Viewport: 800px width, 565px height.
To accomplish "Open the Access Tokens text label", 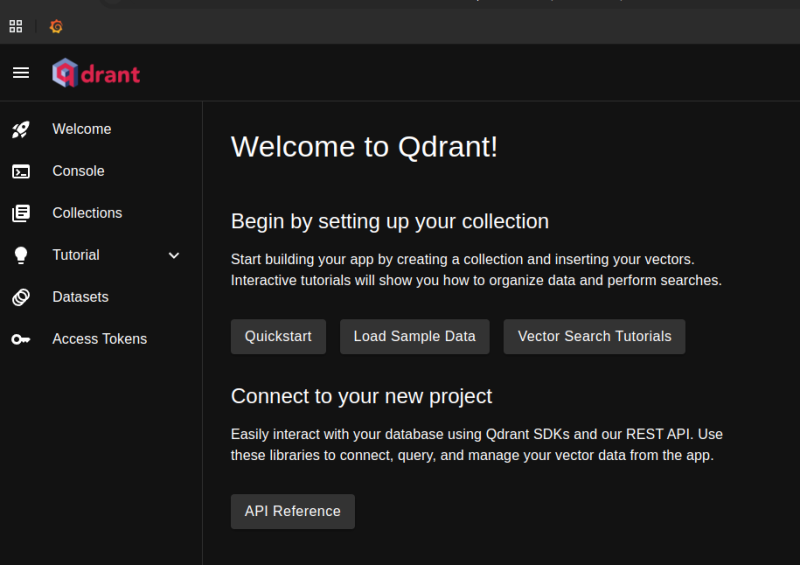I will pyautogui.click(x=99, y=339).
